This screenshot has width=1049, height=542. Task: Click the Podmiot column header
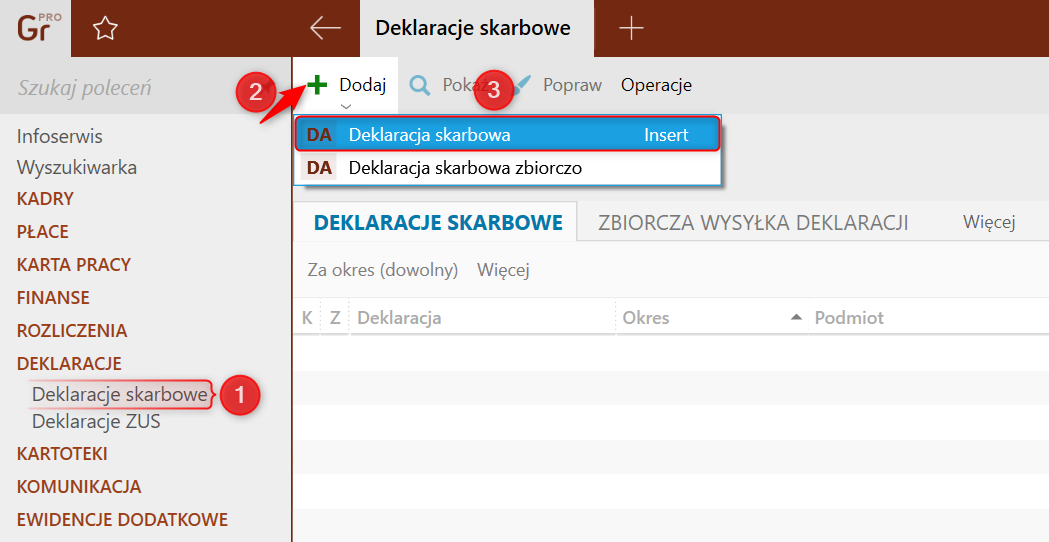click(x=849, y=317)
